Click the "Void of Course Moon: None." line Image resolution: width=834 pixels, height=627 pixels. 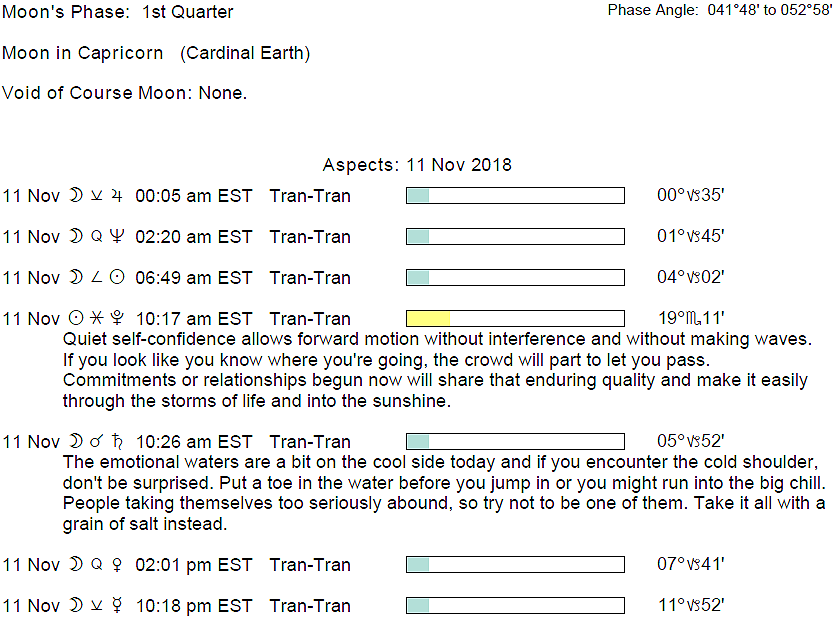[125, 93]
